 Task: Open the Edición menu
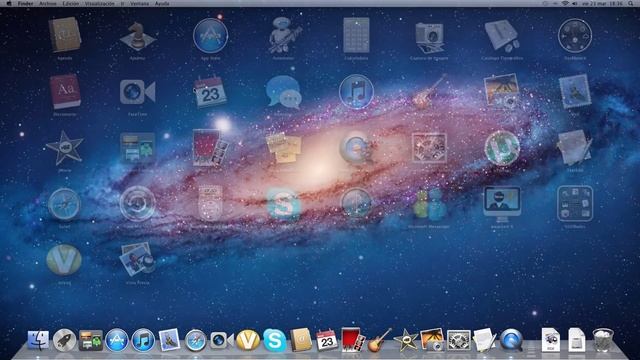point(71,3)
